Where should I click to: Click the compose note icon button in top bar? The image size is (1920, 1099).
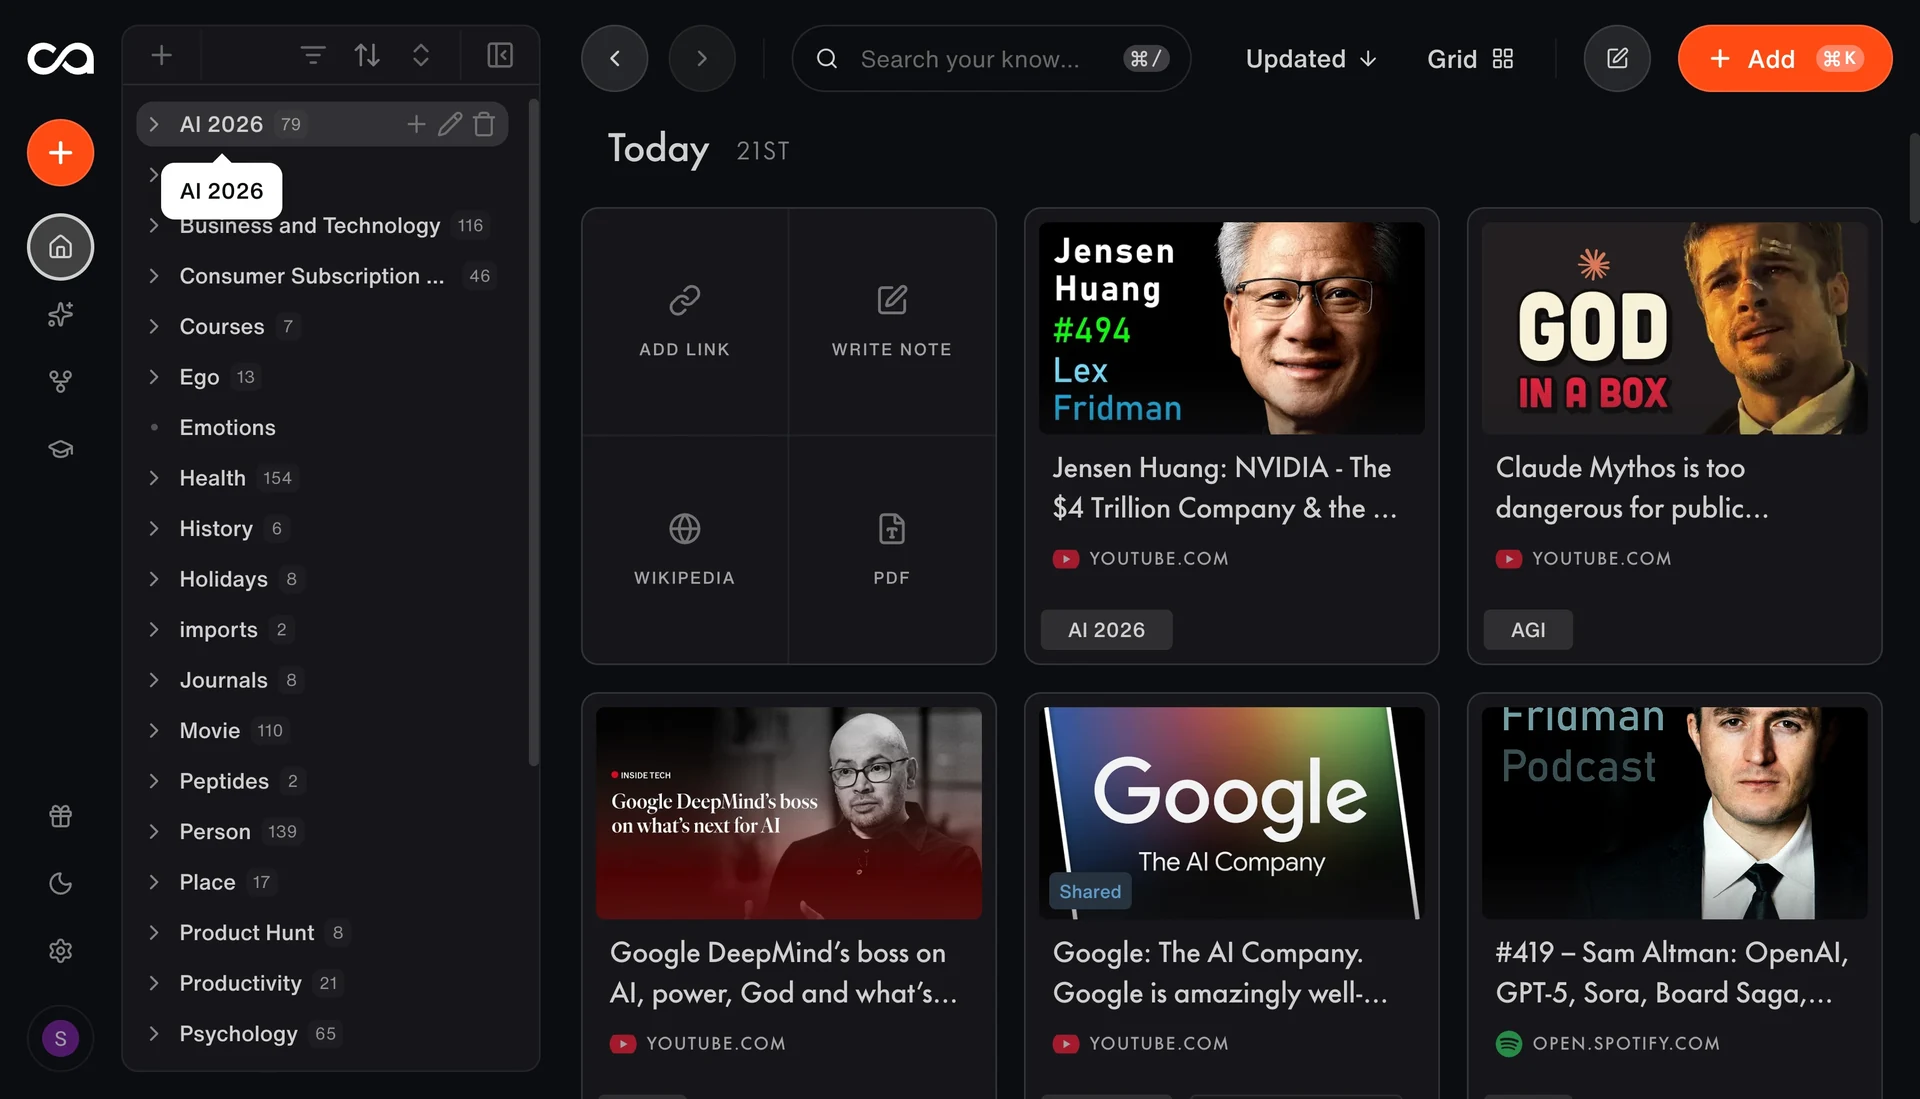click(1617, 59)
